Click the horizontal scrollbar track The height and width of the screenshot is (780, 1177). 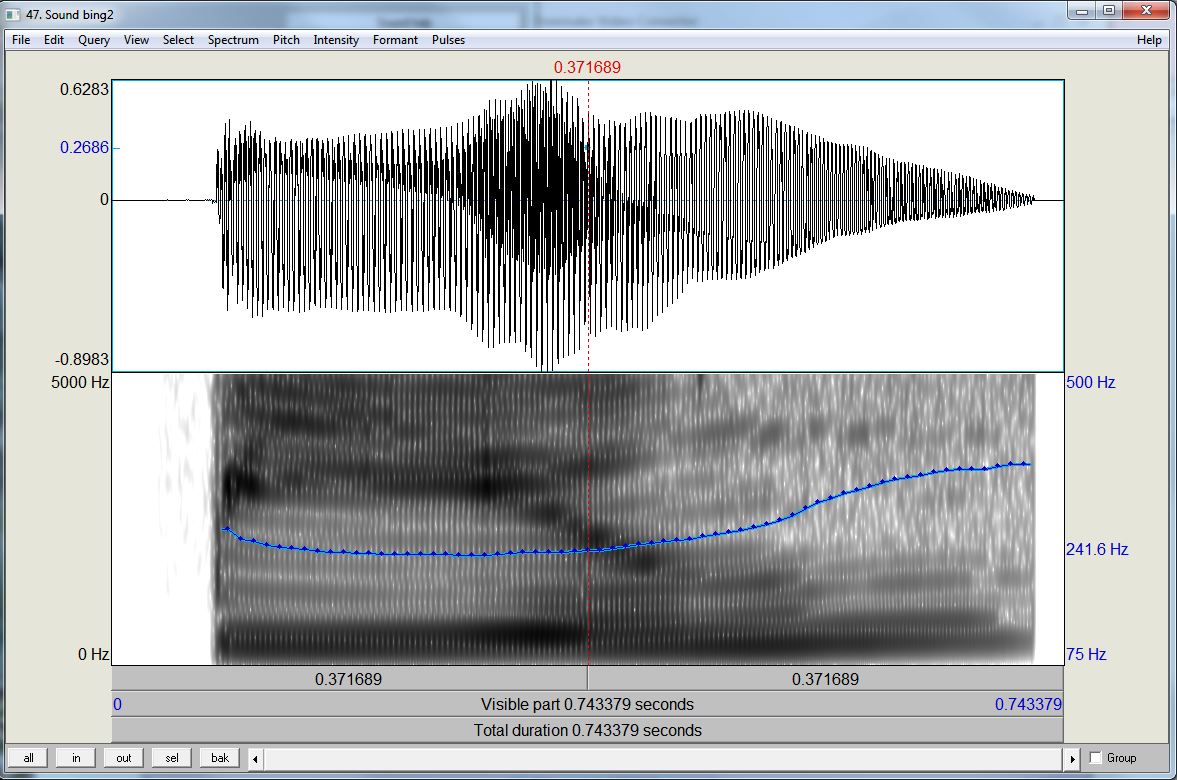tap(664, 759)
